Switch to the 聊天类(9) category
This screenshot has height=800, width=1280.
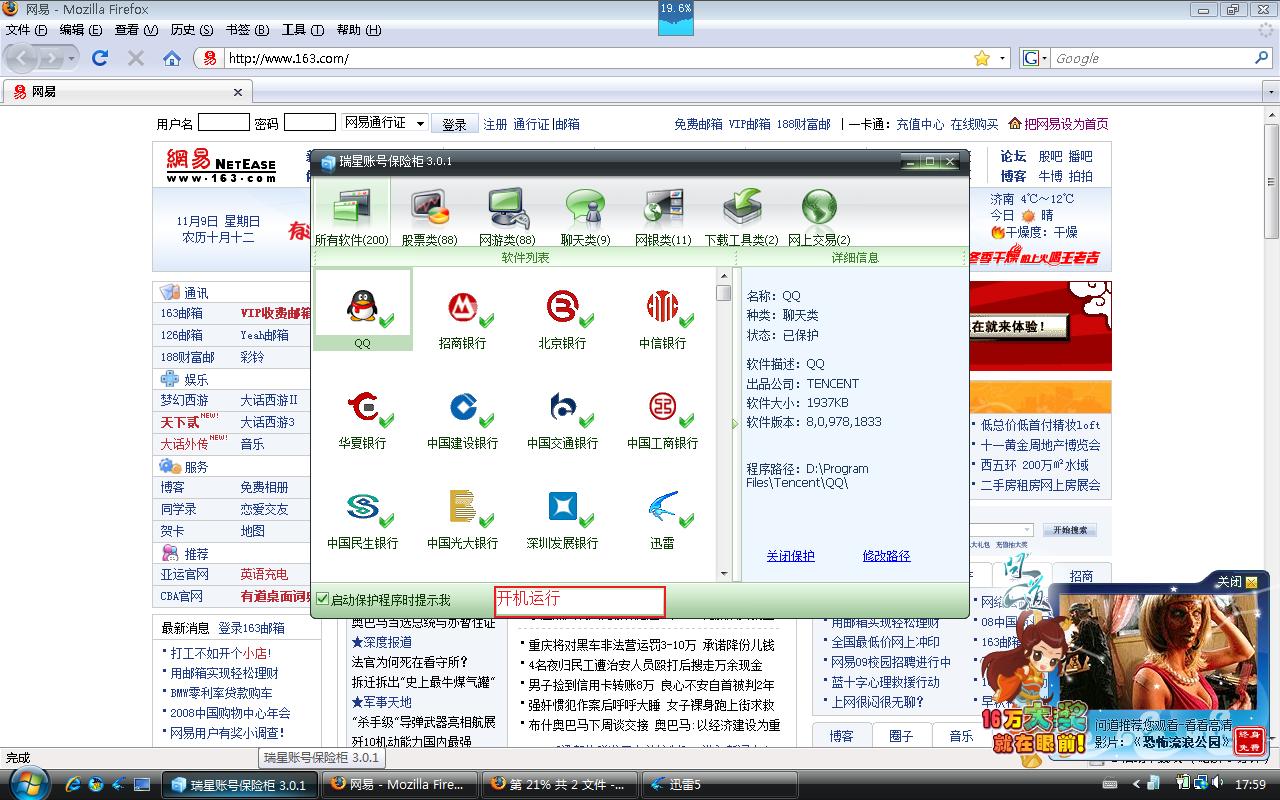585,216
